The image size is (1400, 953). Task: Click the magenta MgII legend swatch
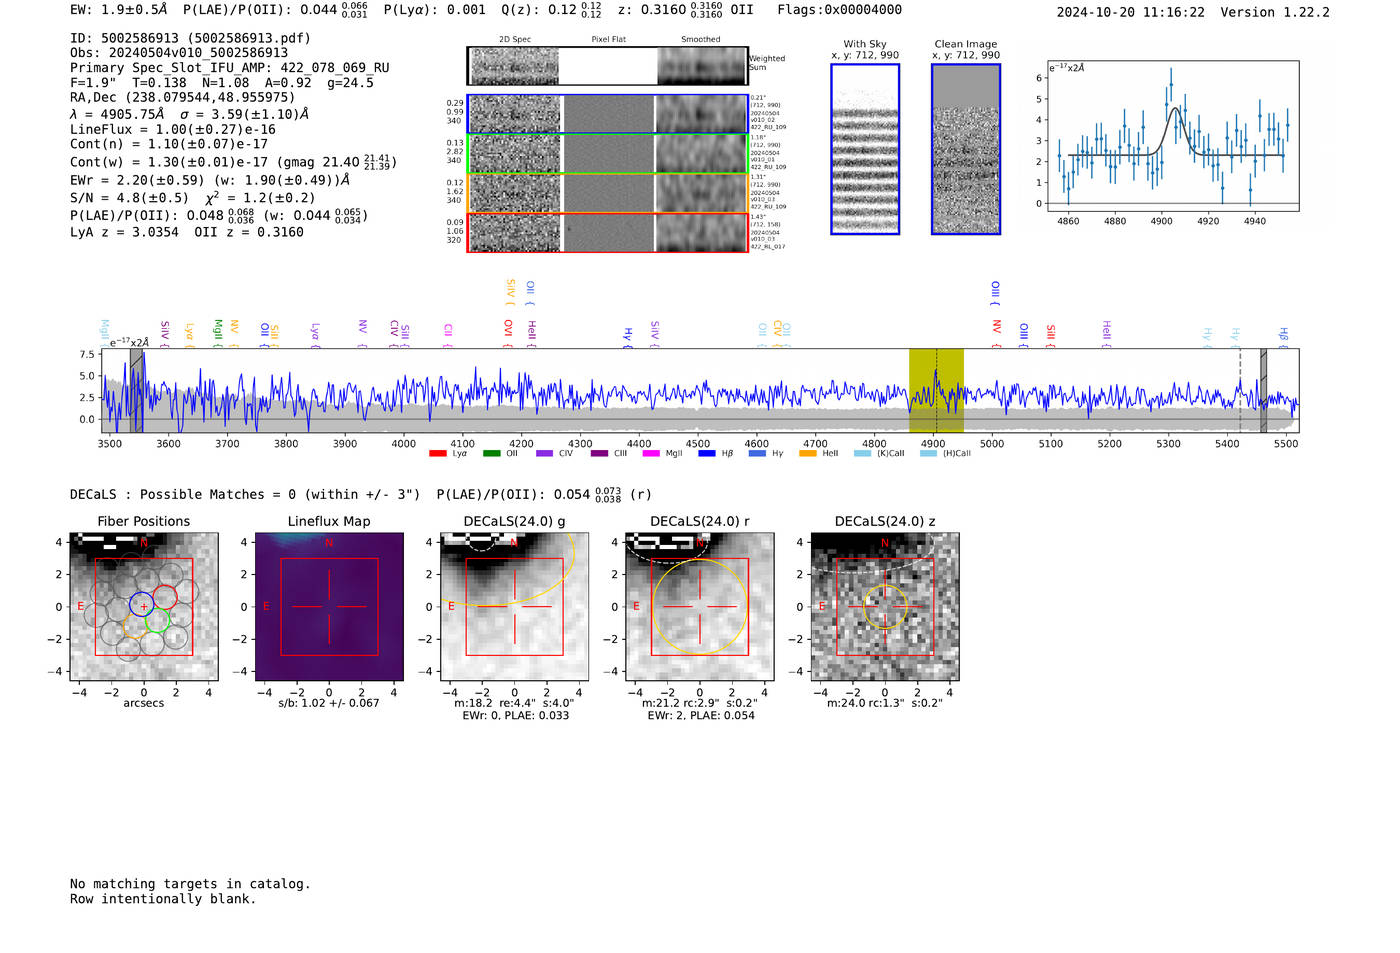[x=651, y=453]
